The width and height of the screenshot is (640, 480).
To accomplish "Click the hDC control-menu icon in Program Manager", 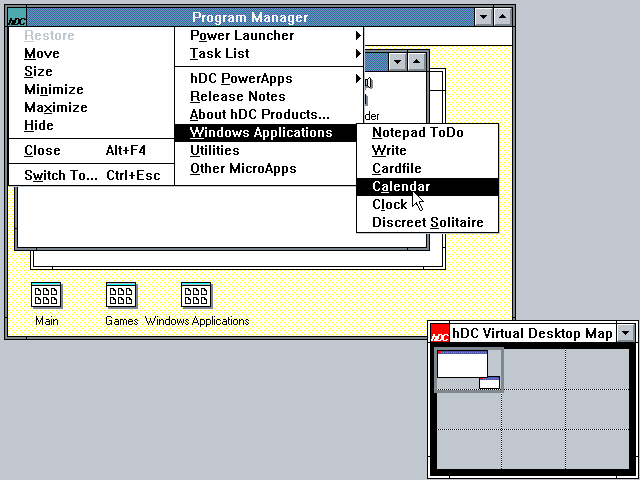I will [x=17, y=17].
